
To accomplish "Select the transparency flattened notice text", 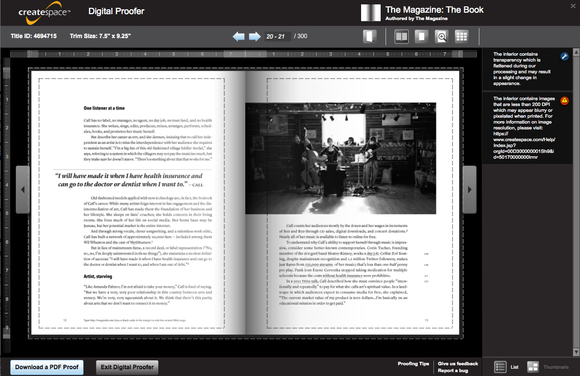I will pyautogui.click(x=522, y=69).
